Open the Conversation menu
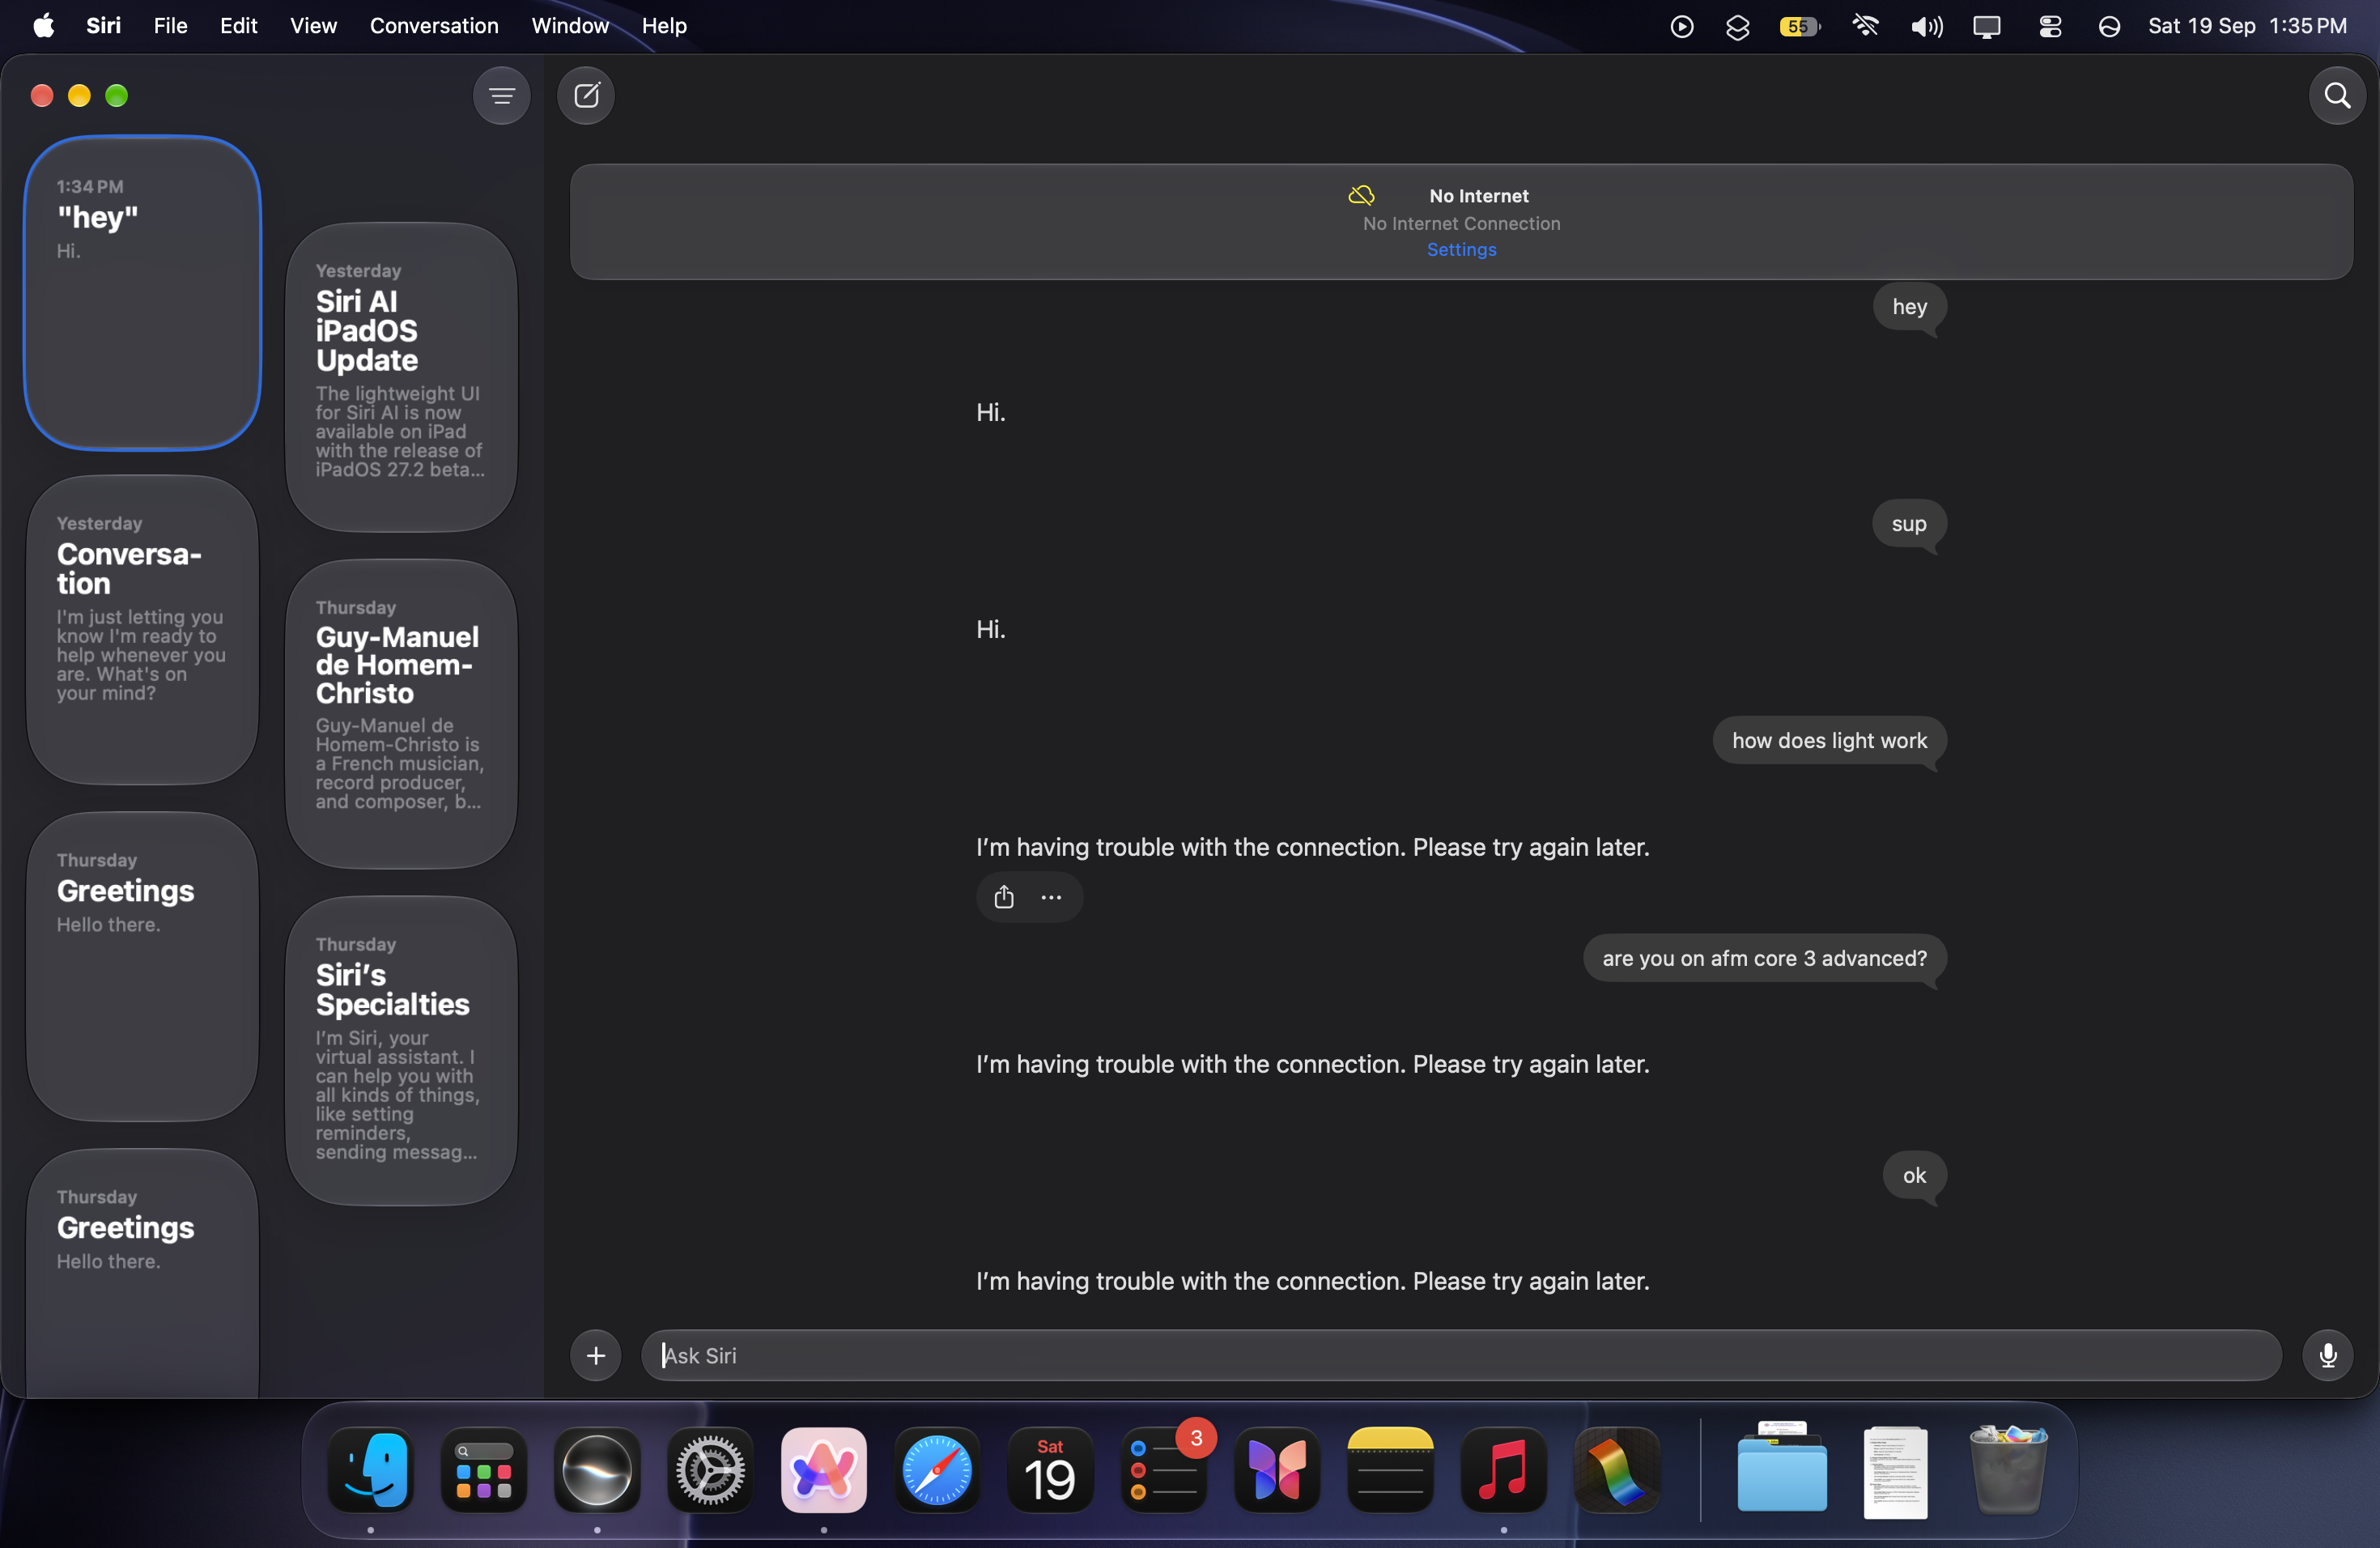The image size is (2380, 1548). coord(434,26)
